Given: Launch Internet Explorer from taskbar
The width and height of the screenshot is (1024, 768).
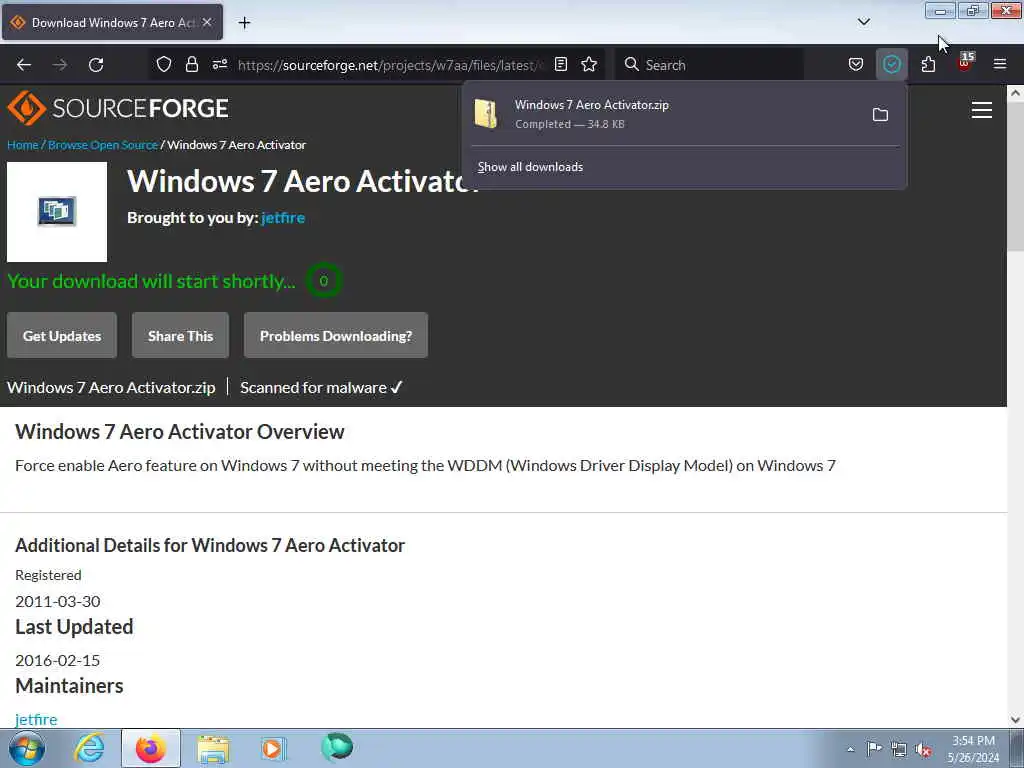Looking at the screenshot, I should (89, 748).
